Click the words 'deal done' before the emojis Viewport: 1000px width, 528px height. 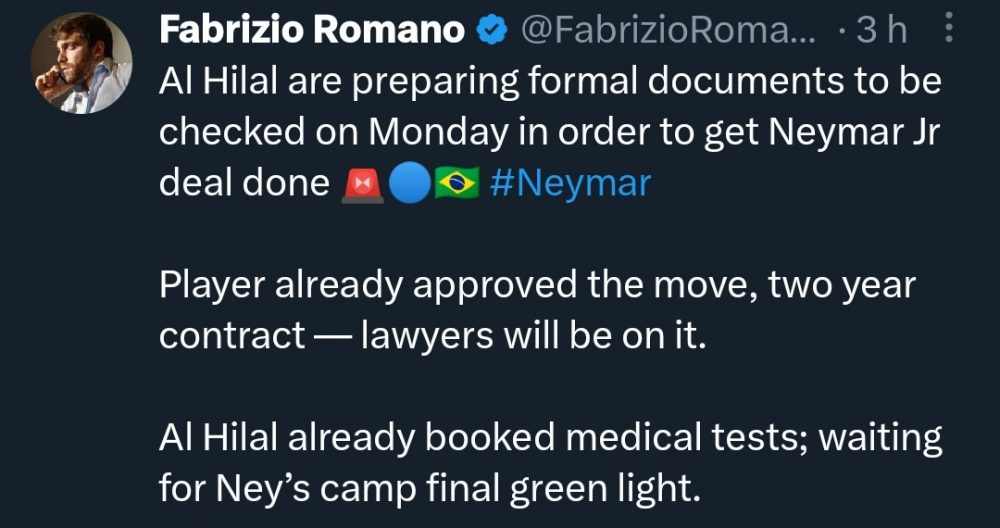point(244,184)
